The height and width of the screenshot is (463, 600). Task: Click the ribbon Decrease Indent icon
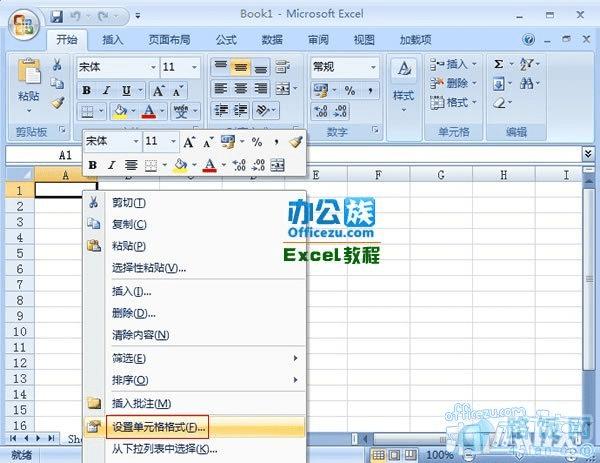[221, 110]
